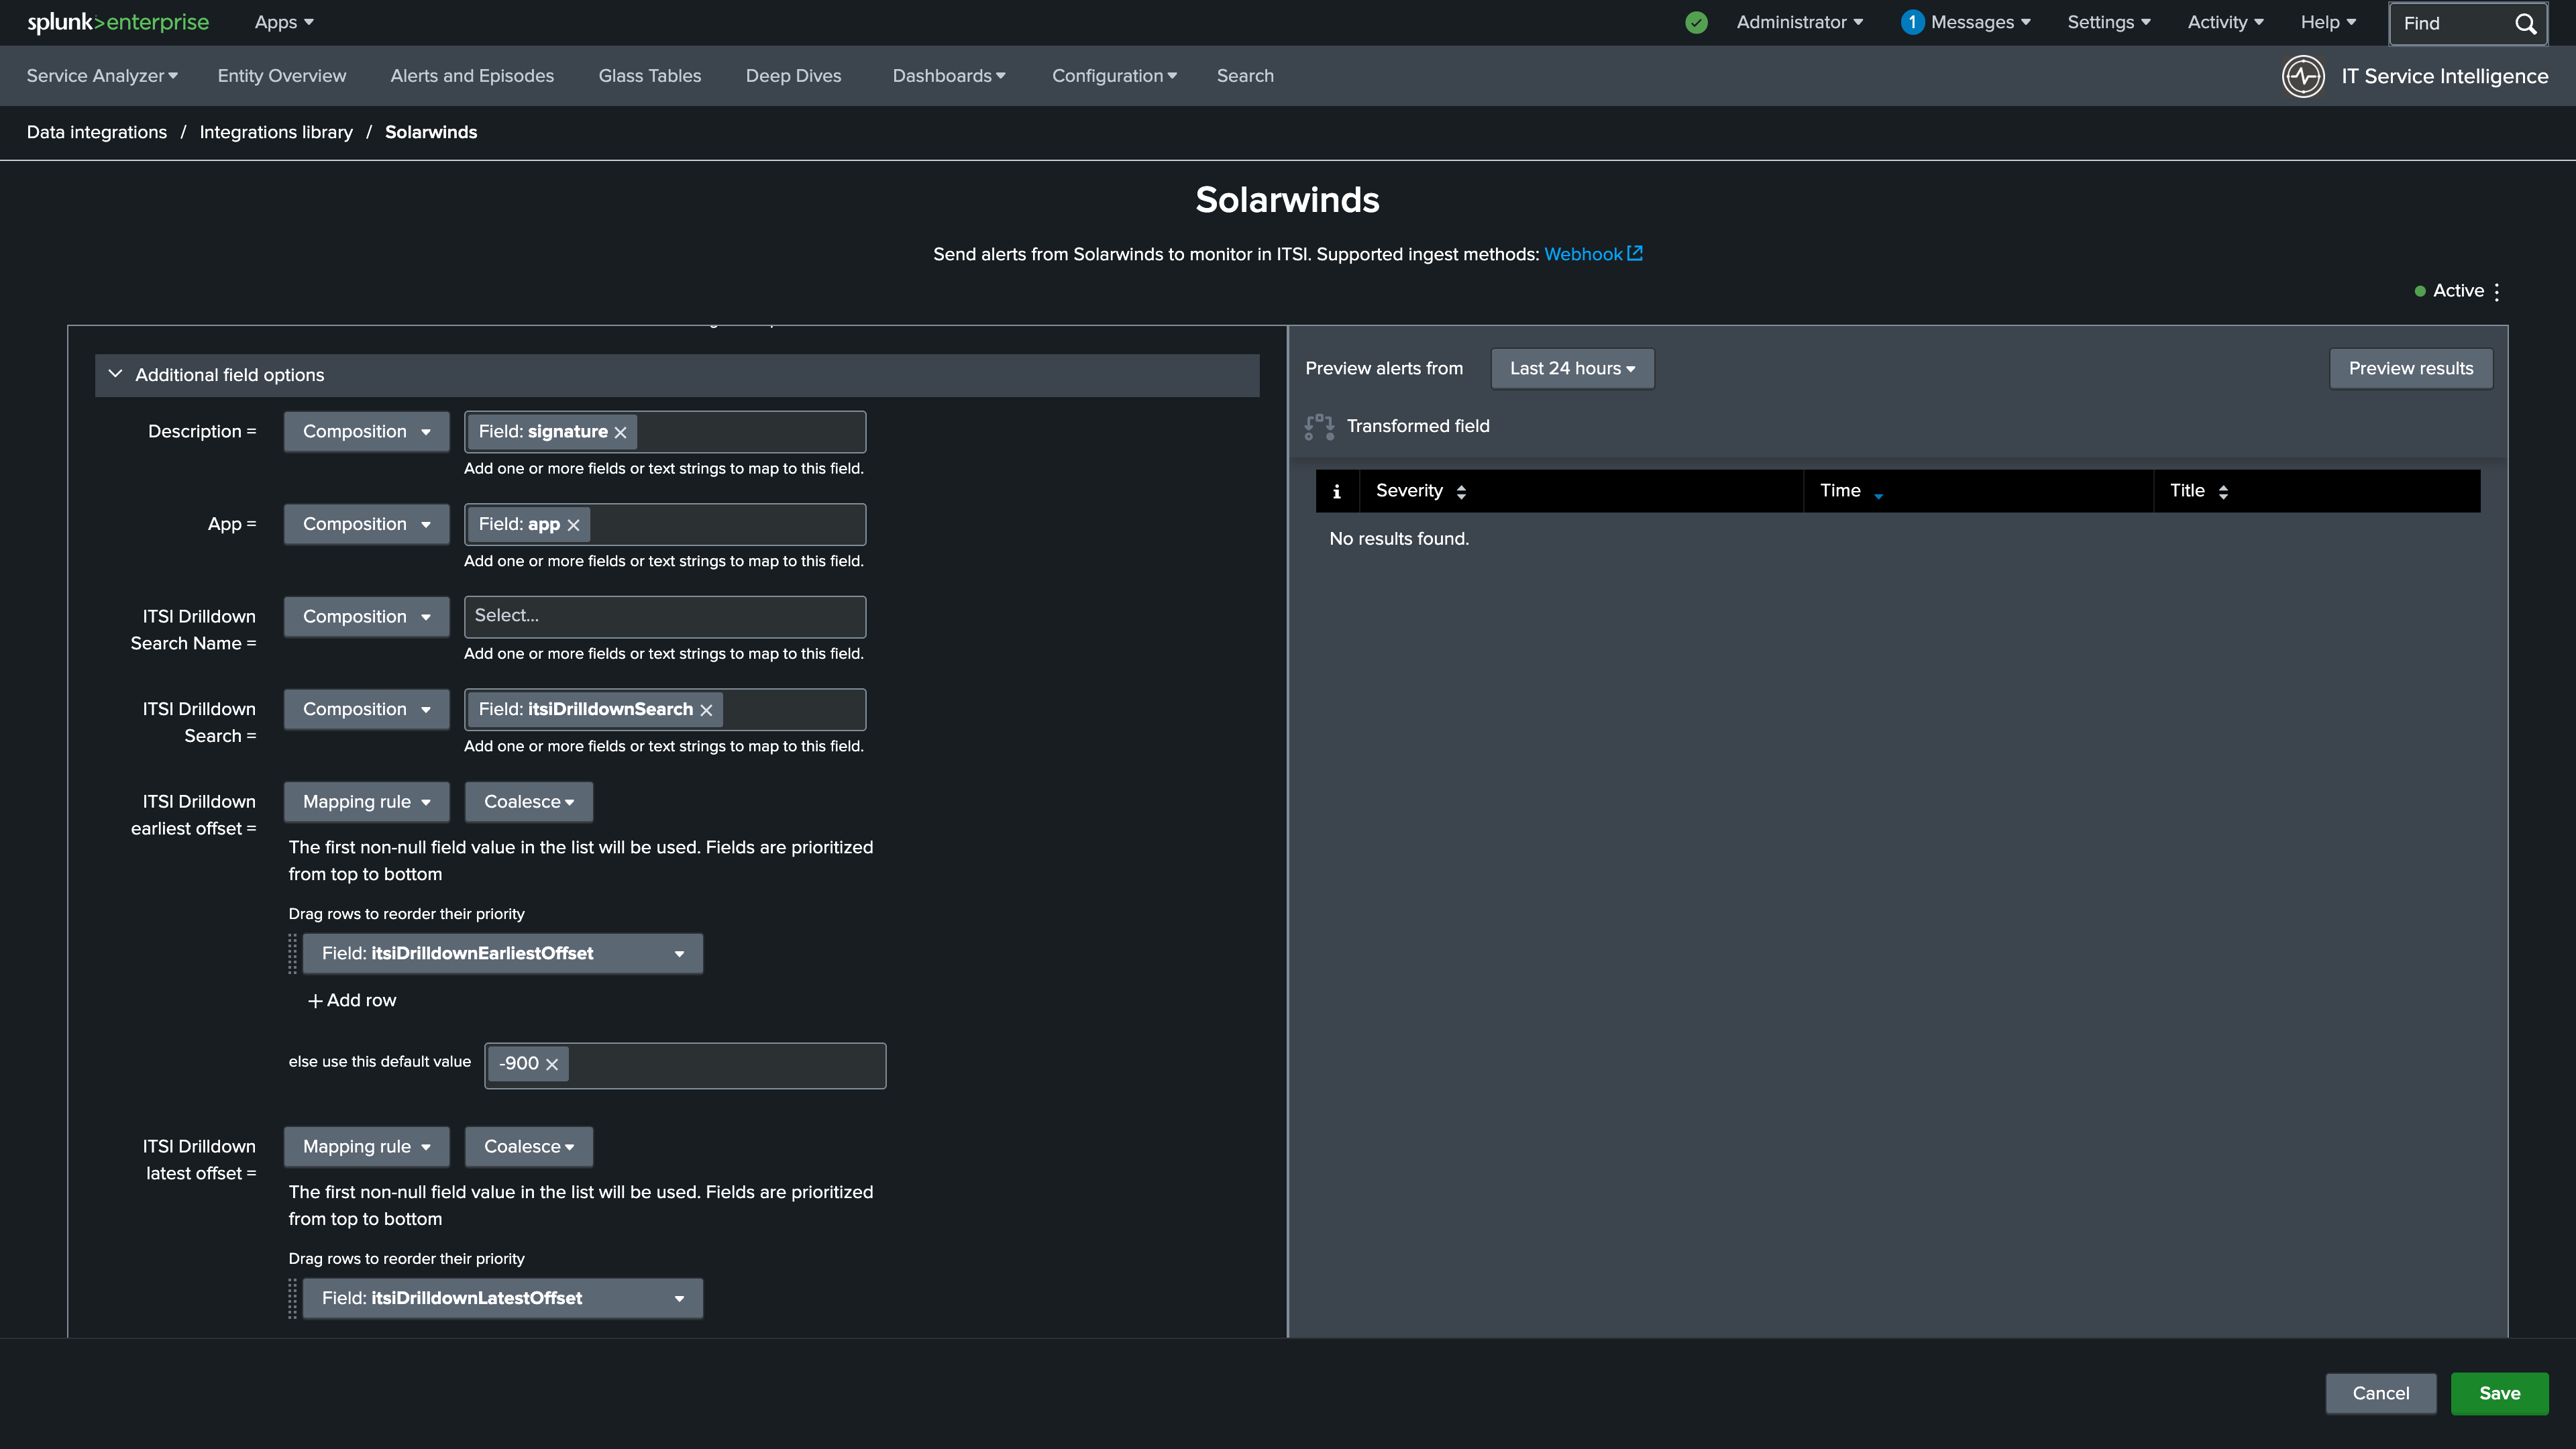
Task: Open earliest offset Mapping rule dropdown
Action: tap(366, 802)
